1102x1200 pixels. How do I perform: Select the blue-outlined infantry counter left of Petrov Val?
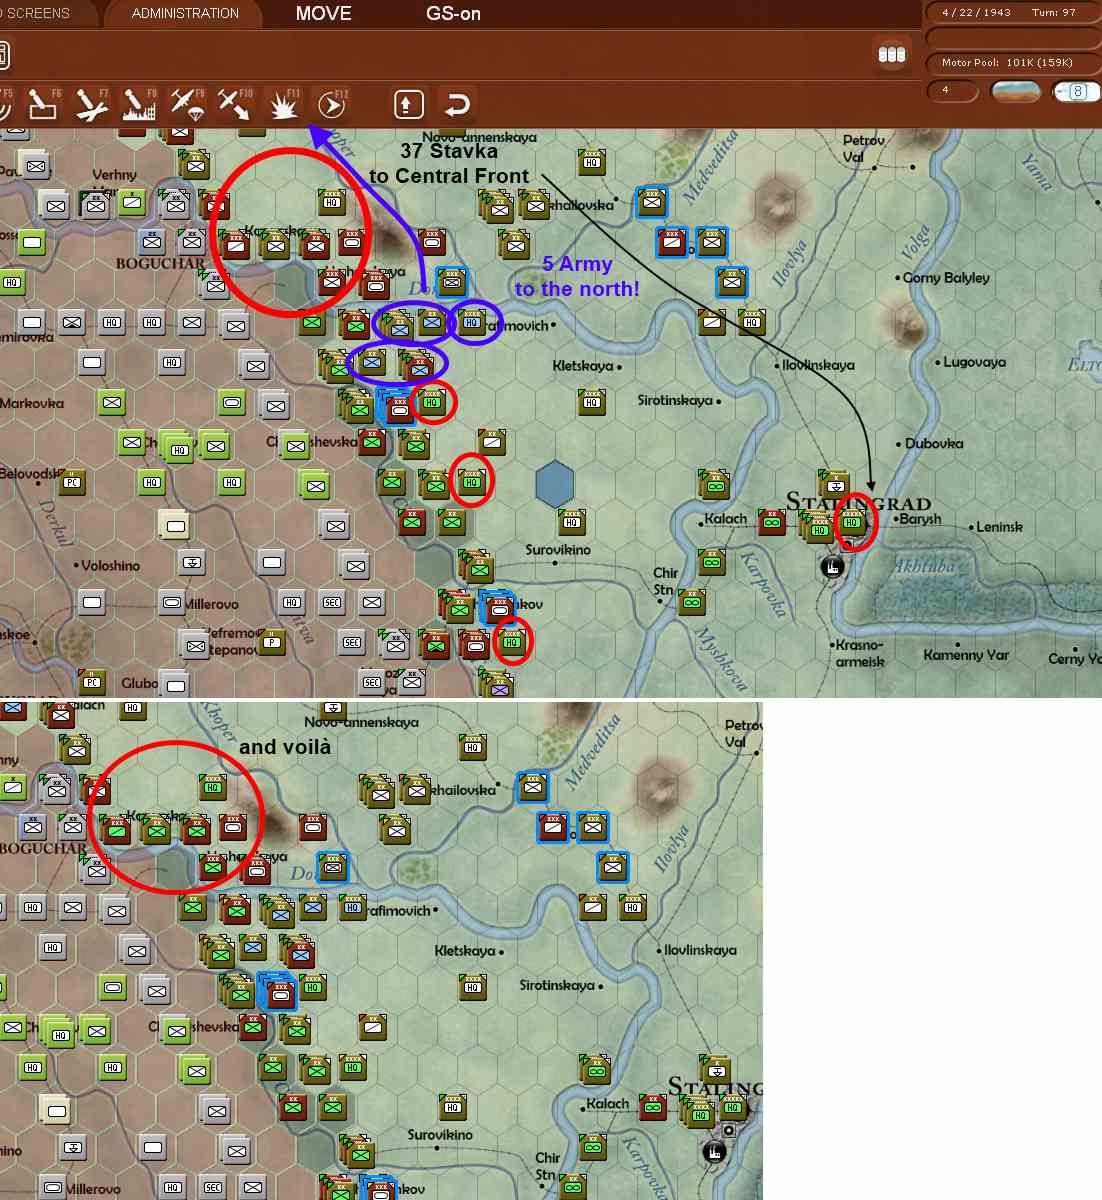pyautogui.click(x=652, y=202)
